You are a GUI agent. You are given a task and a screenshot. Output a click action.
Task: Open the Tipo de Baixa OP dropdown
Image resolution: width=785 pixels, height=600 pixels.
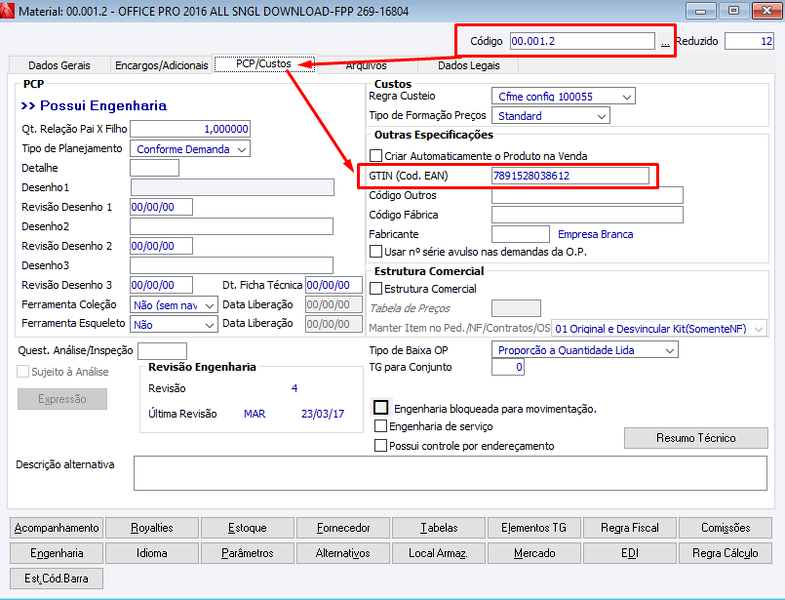[670, 350]
